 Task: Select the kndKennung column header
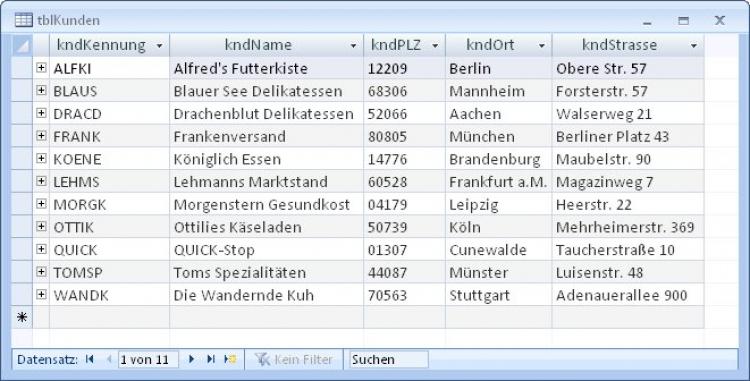(110, 45)
